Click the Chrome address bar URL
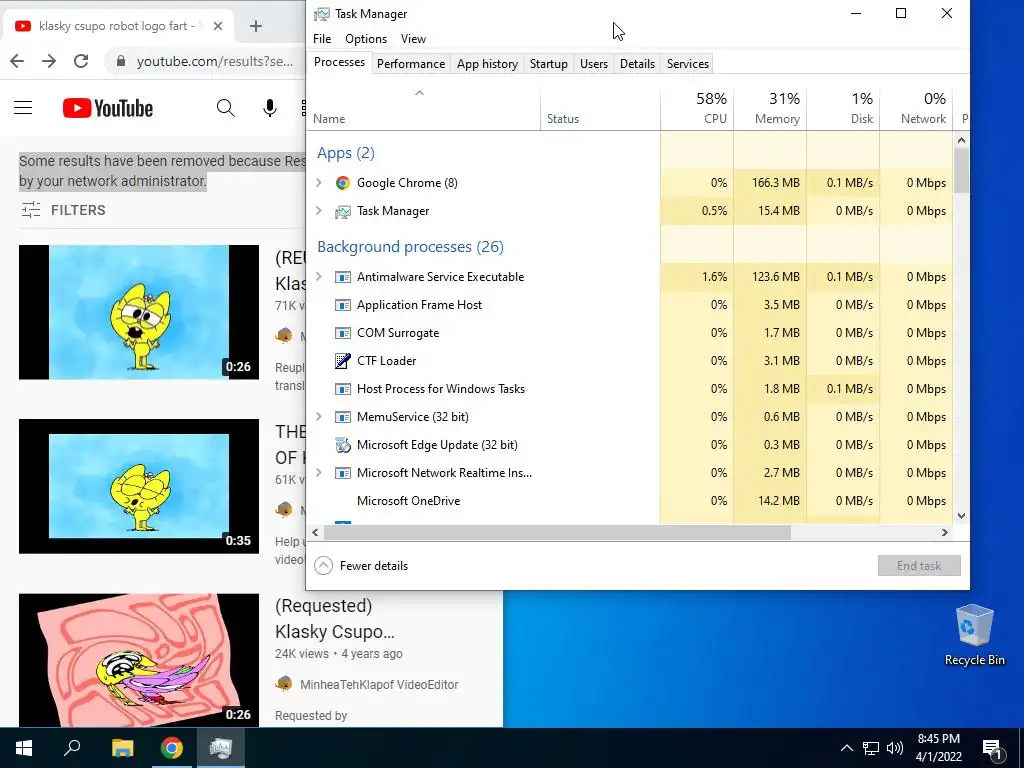1024x768 pixels. tap(215, 61)
